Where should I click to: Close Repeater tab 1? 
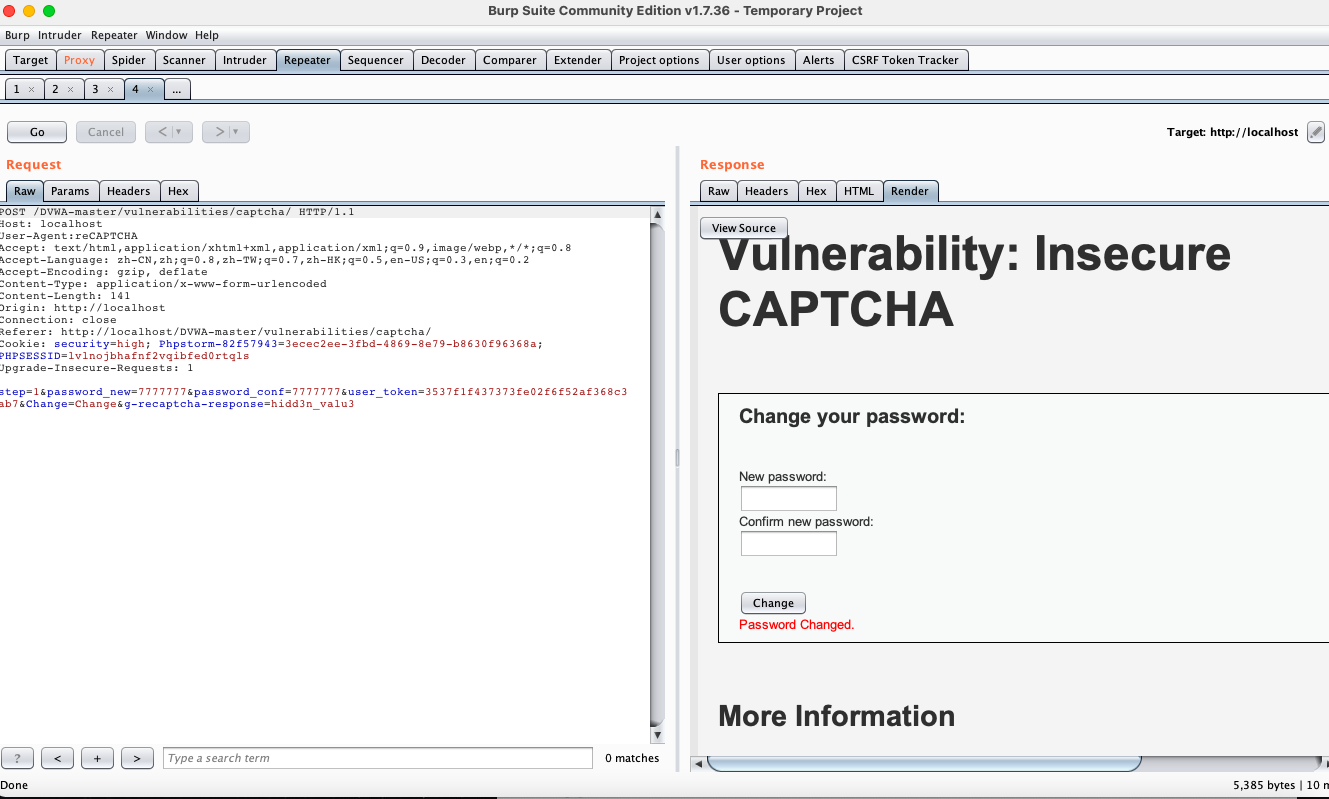pyautogui.click(x=31, y=89)
